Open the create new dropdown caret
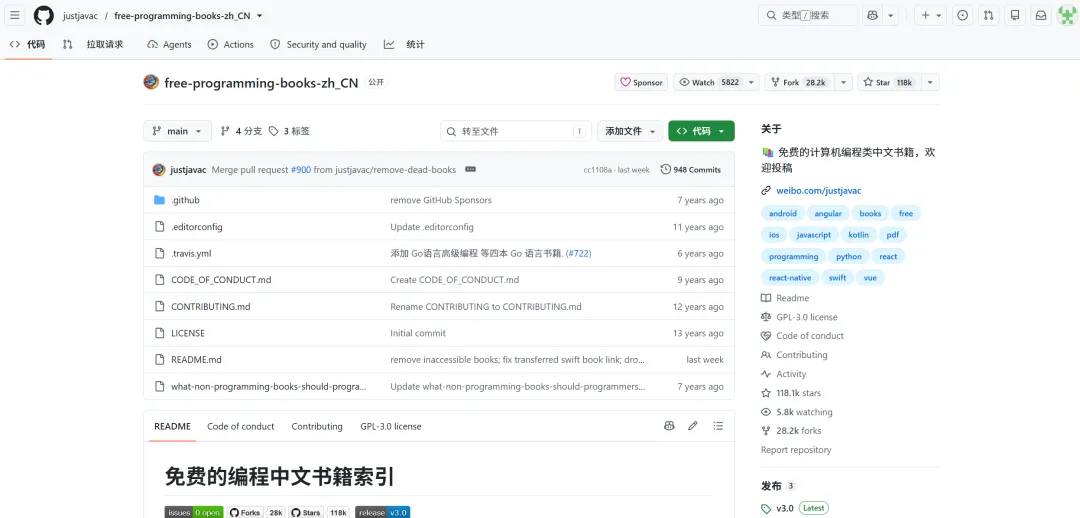 pyautogui.click(x=939, y=15)
